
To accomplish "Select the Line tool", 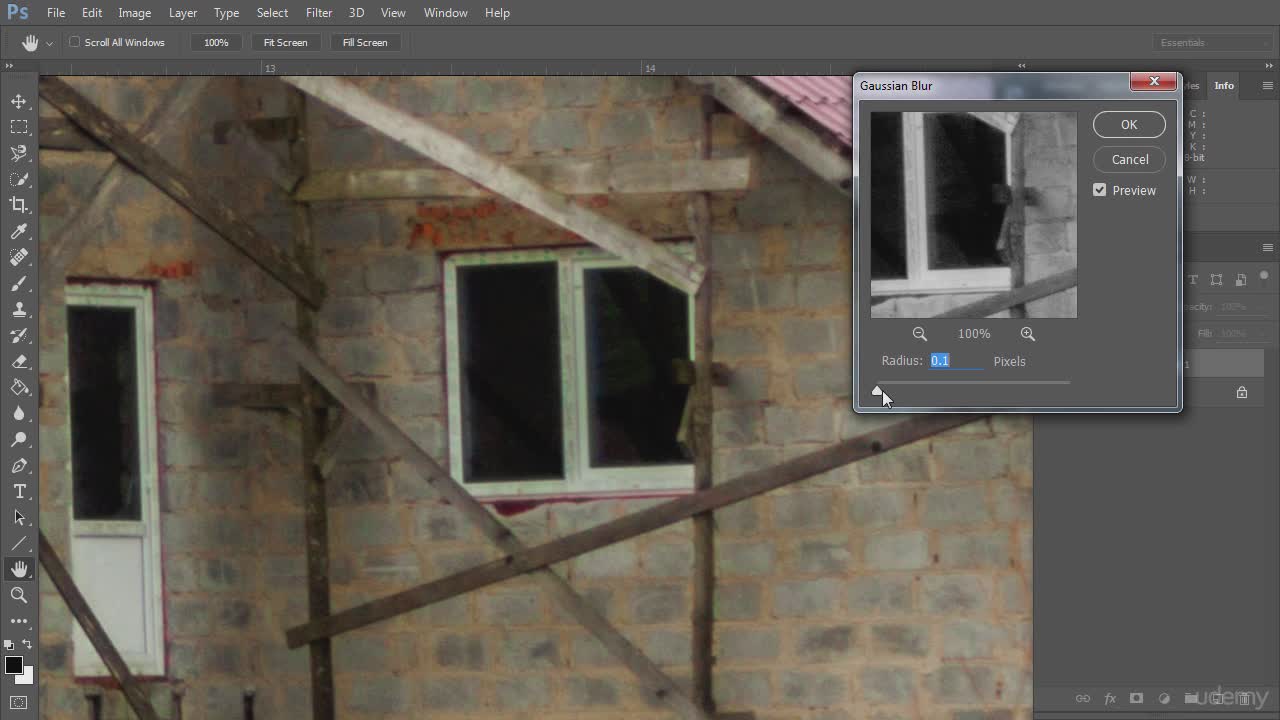I will tap(19, 543).
